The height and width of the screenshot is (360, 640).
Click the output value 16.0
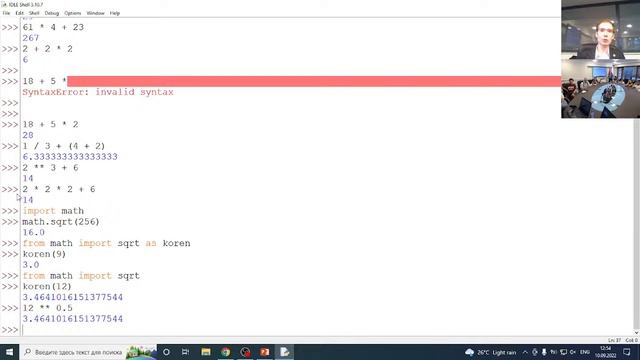click(33, 233)
